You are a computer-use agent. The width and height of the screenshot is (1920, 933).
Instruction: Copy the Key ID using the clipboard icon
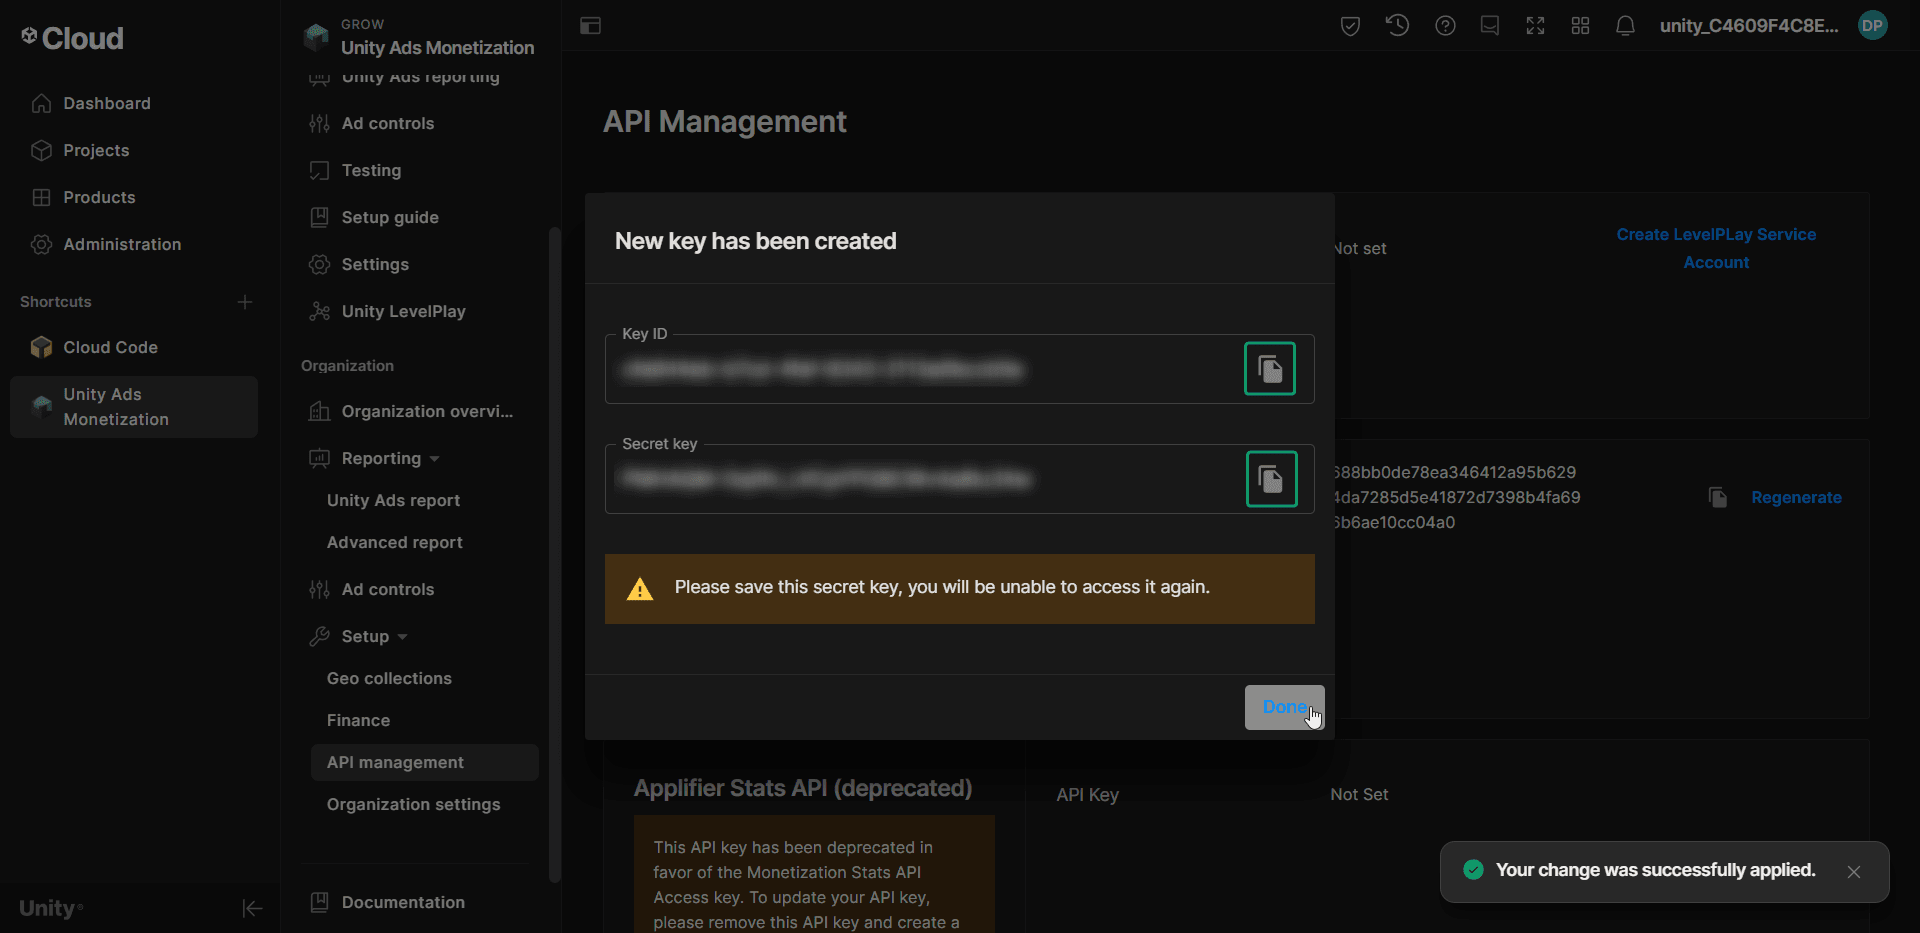coord(1269,368)
